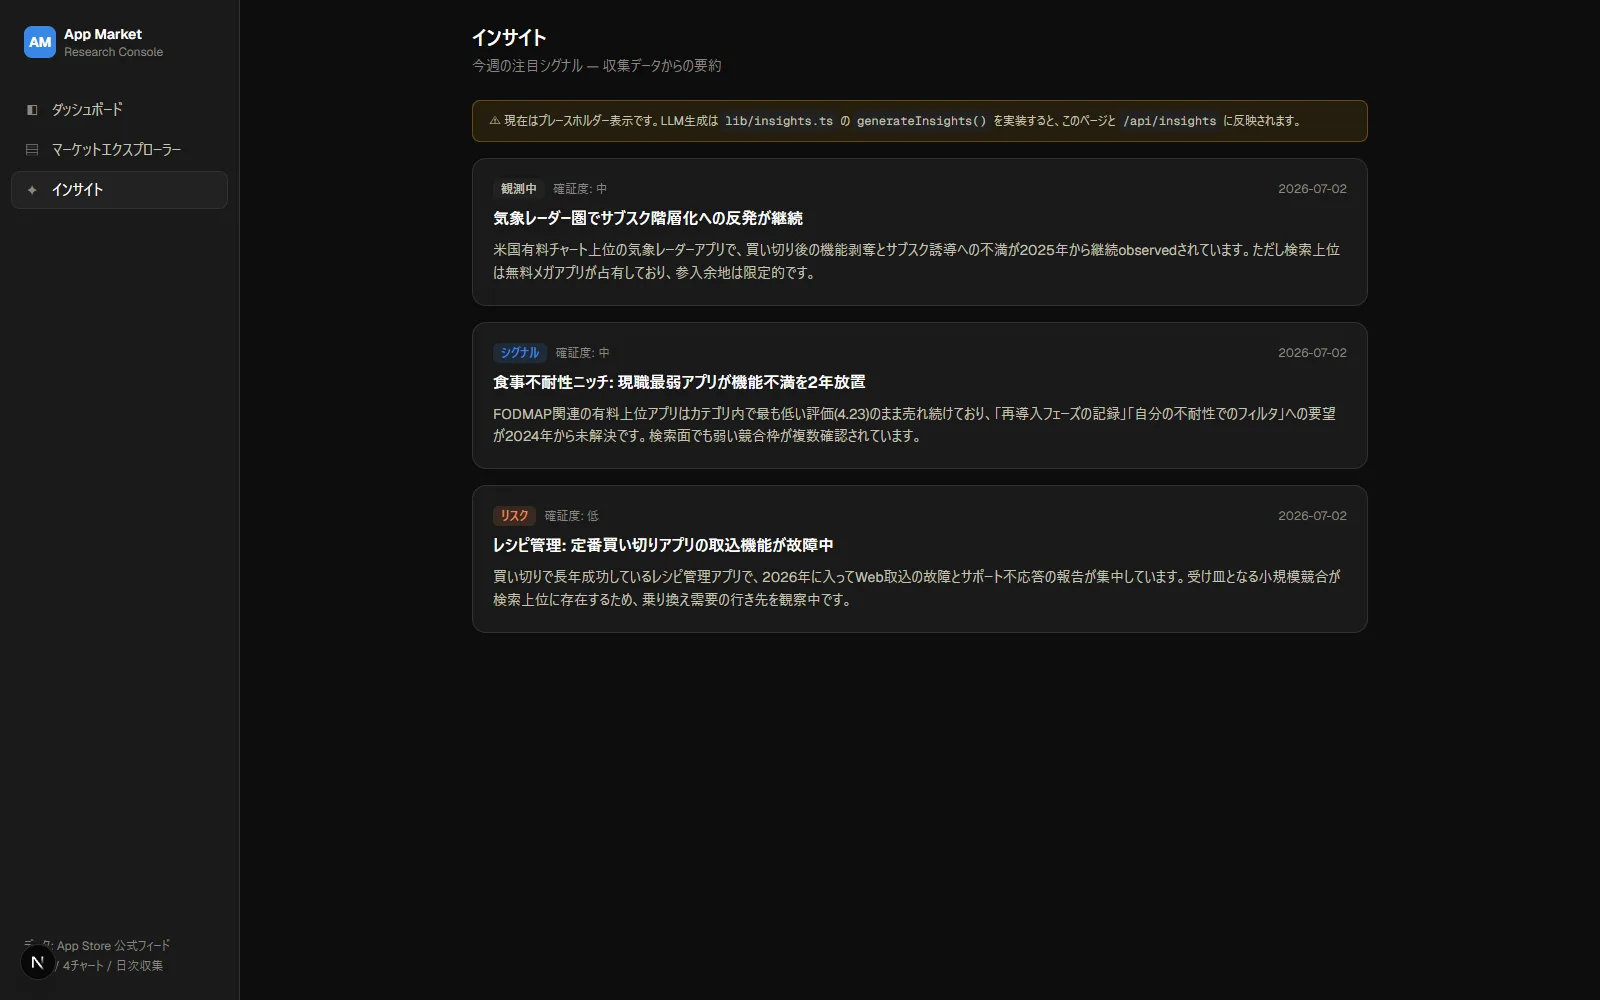1600x1000 pixels.
Task: Click the /api/insights path in the banner
Action: tap(1170, 121)
